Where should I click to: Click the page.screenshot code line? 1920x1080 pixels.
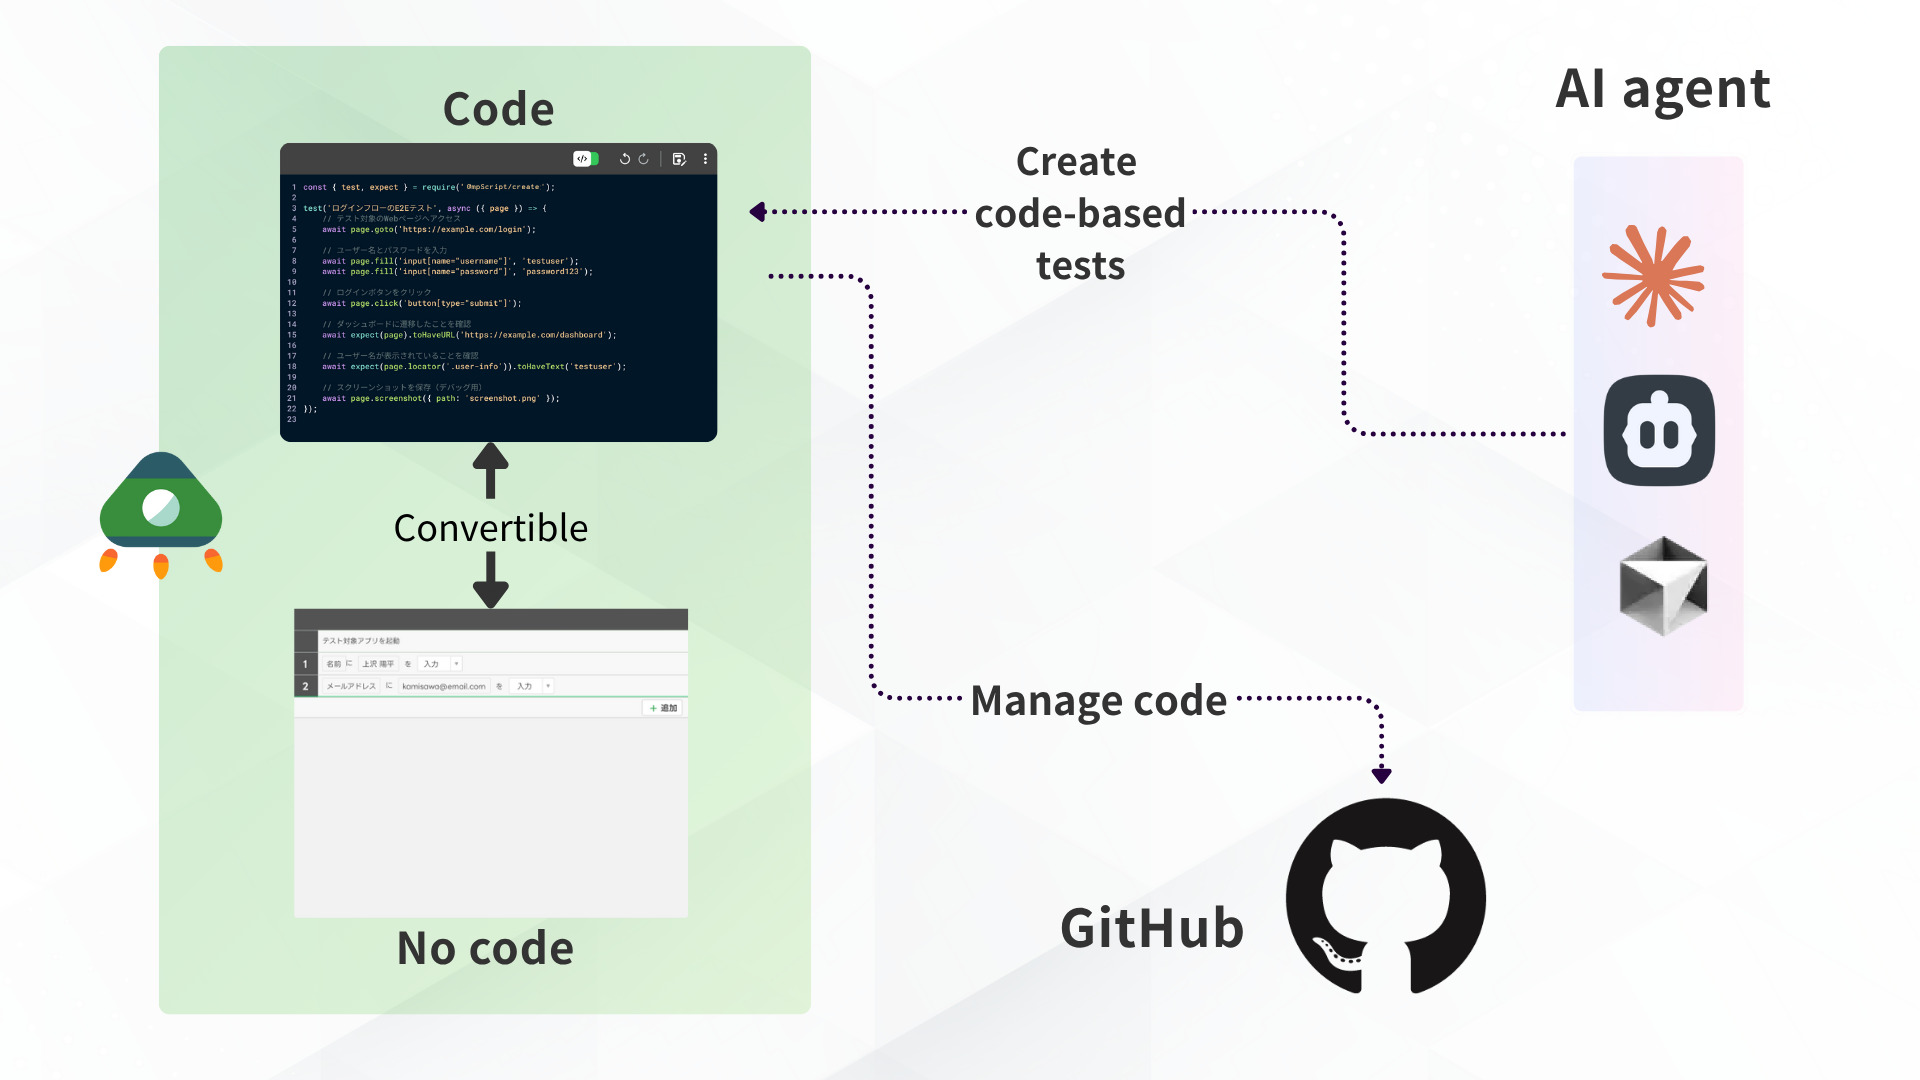coord(441,398)
